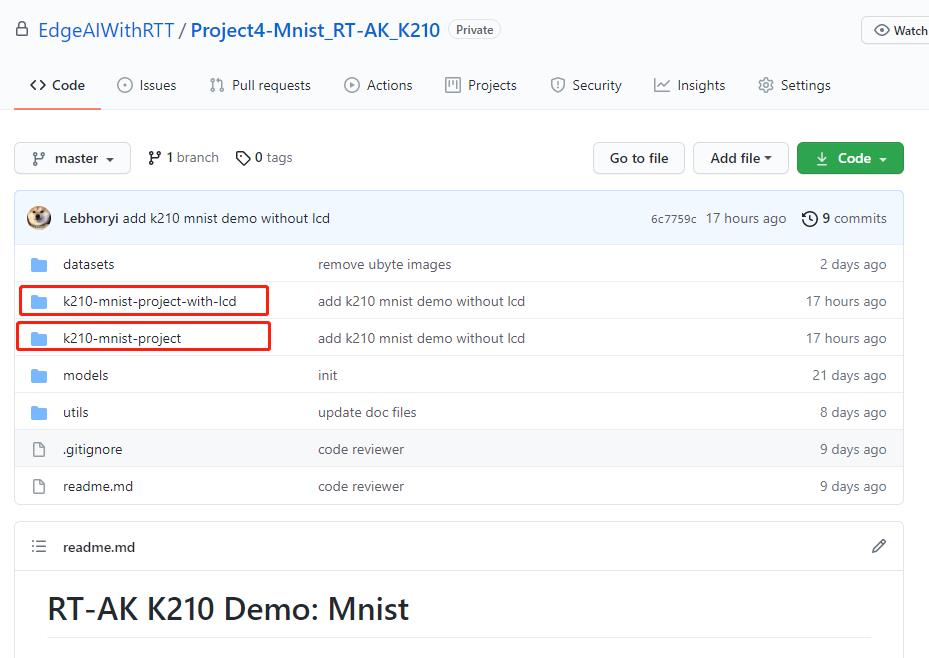Open the EdgeAIWithRTT organization link
This screenshot has height=658, width=929.
[x=106, y=30]
